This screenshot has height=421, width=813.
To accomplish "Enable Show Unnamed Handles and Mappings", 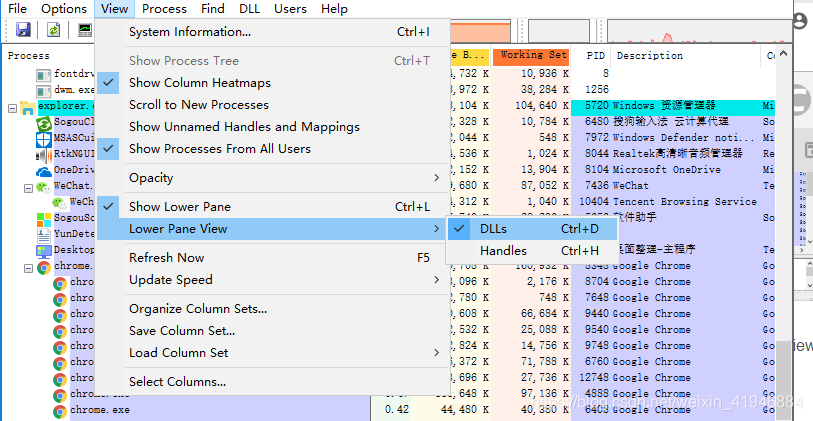I will 274,127.
